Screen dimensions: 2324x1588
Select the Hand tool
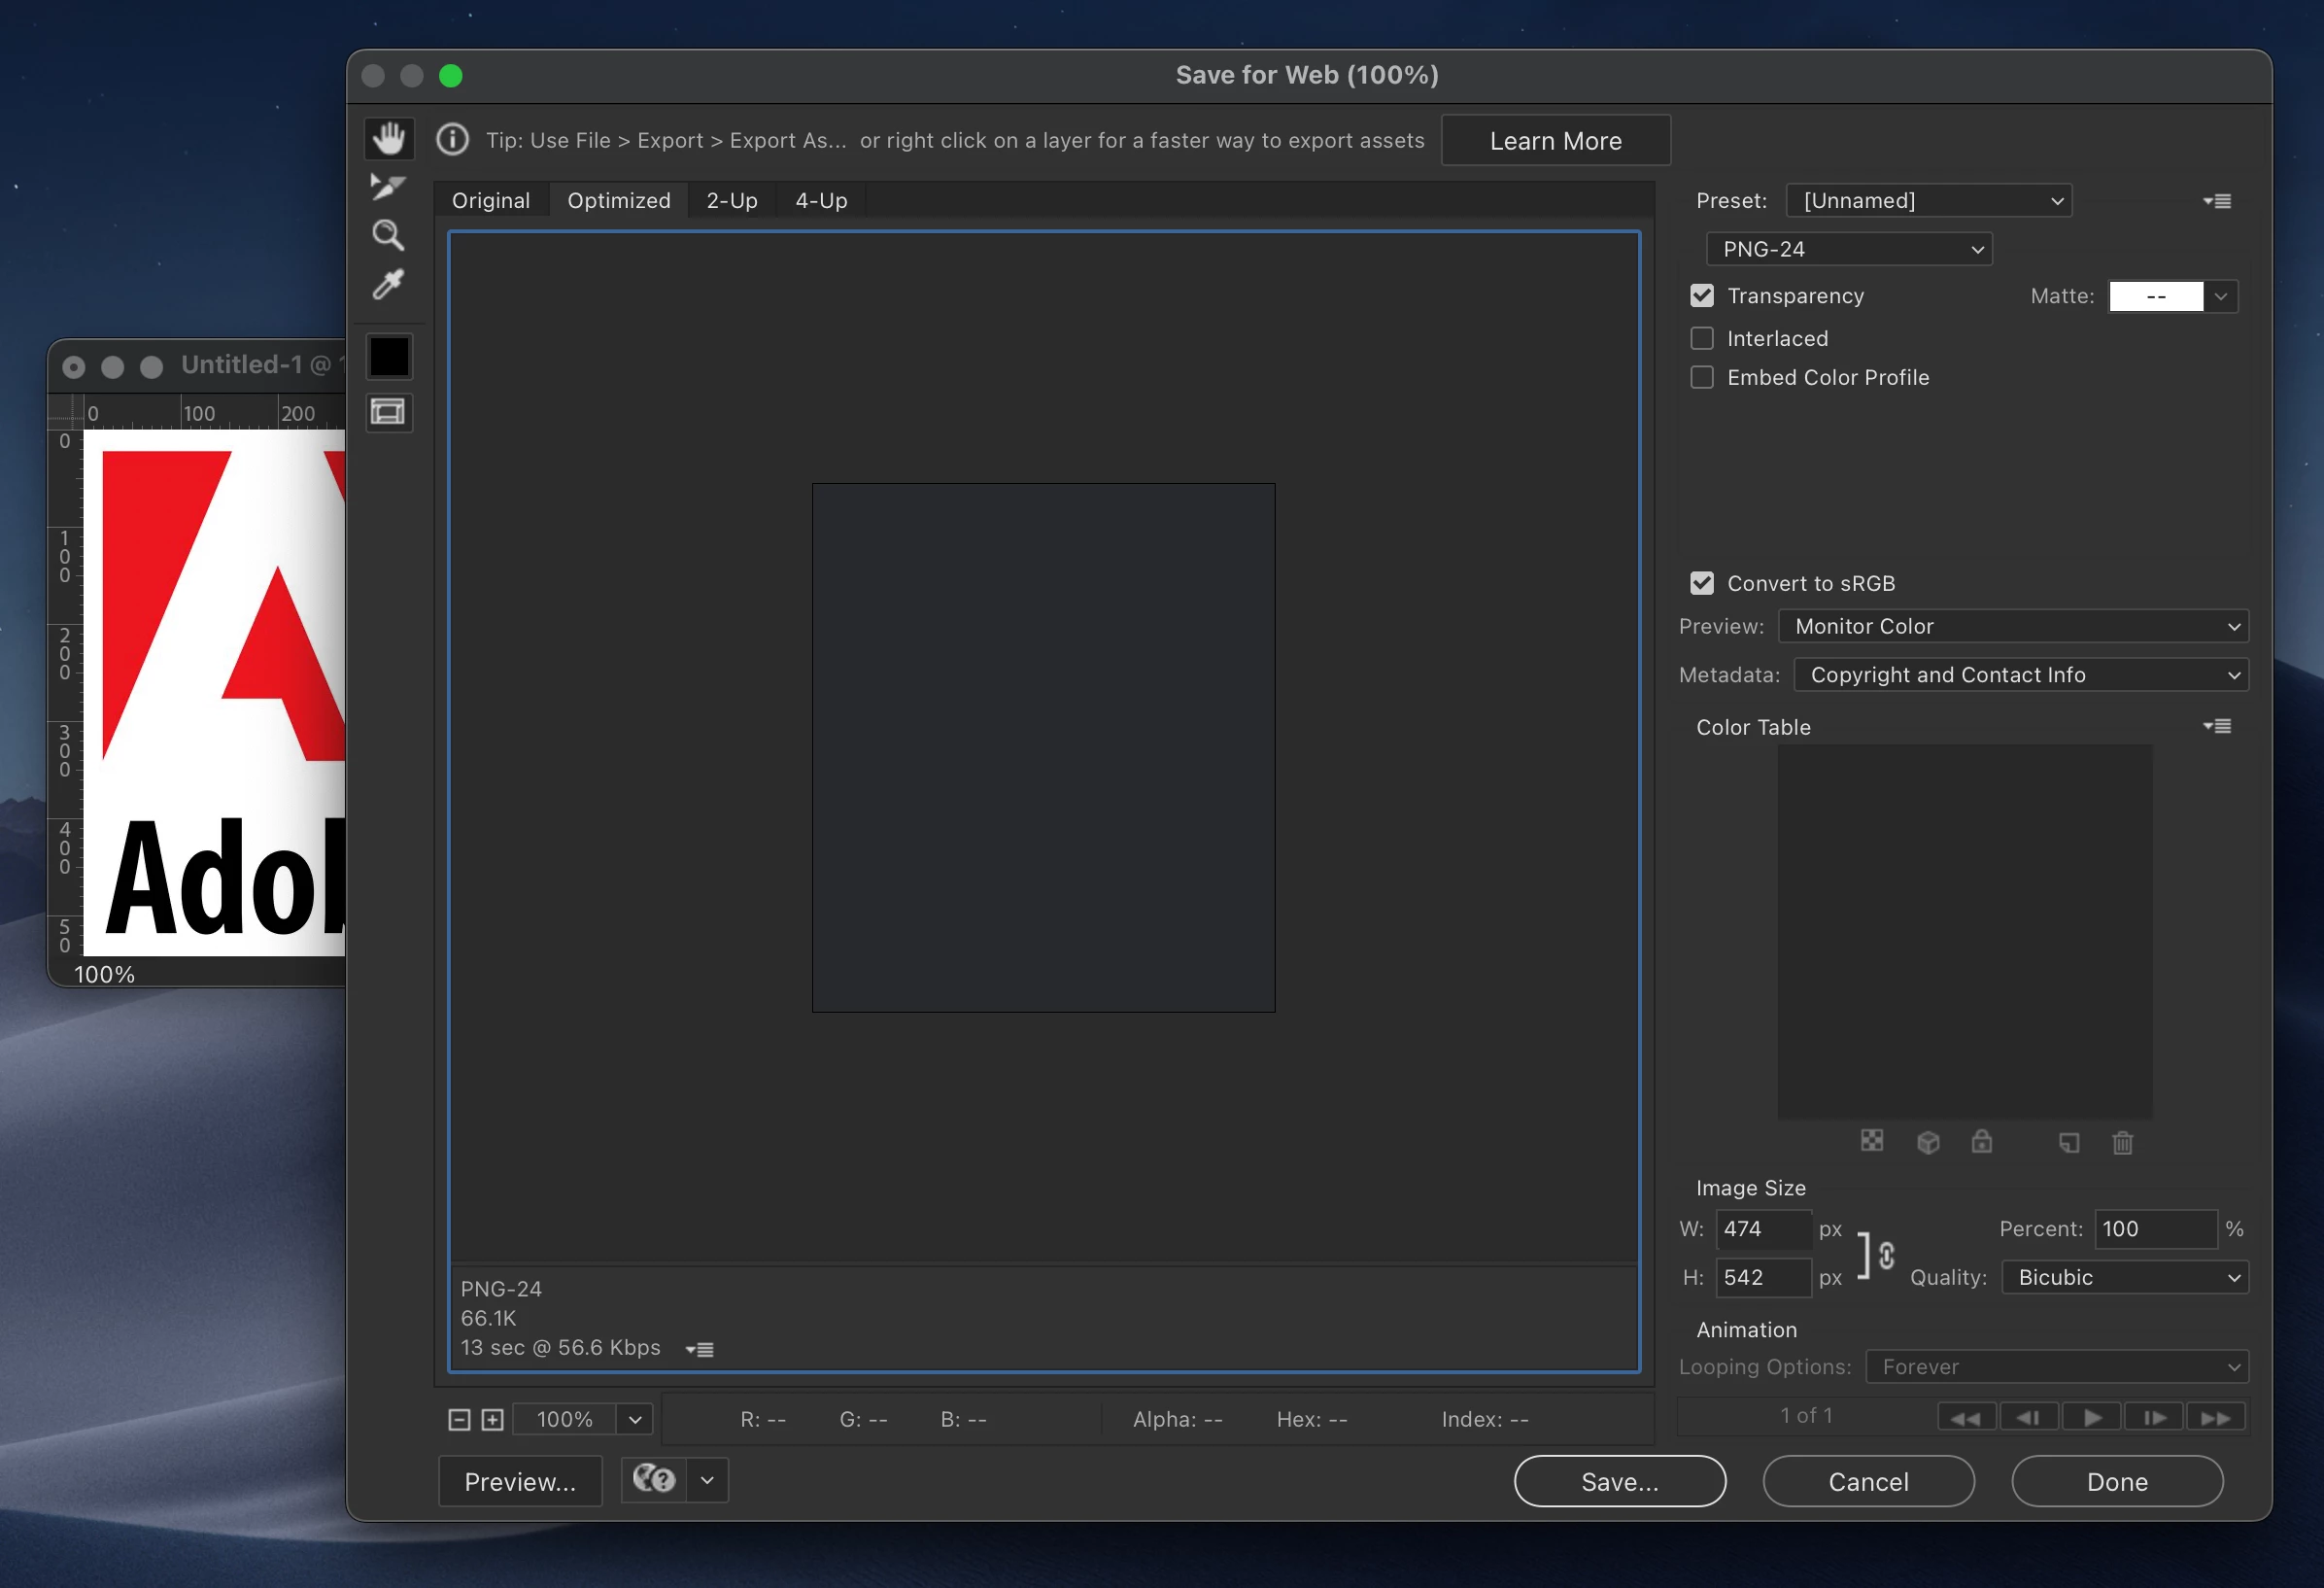point(389,139)
